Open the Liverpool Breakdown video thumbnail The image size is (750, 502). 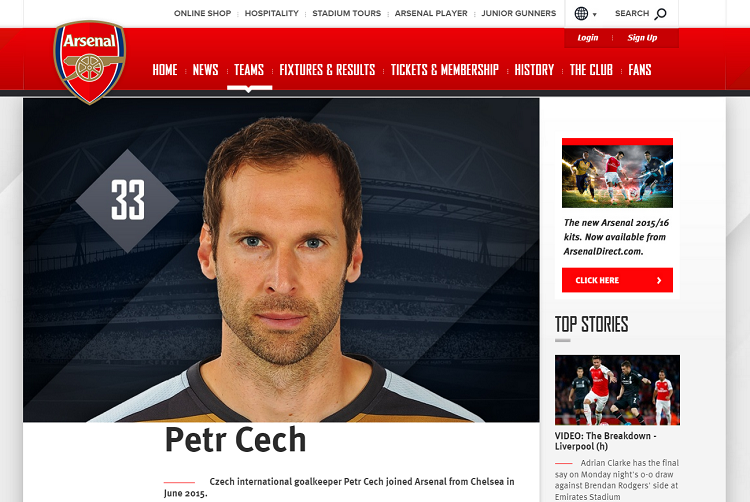pos(617,390)
